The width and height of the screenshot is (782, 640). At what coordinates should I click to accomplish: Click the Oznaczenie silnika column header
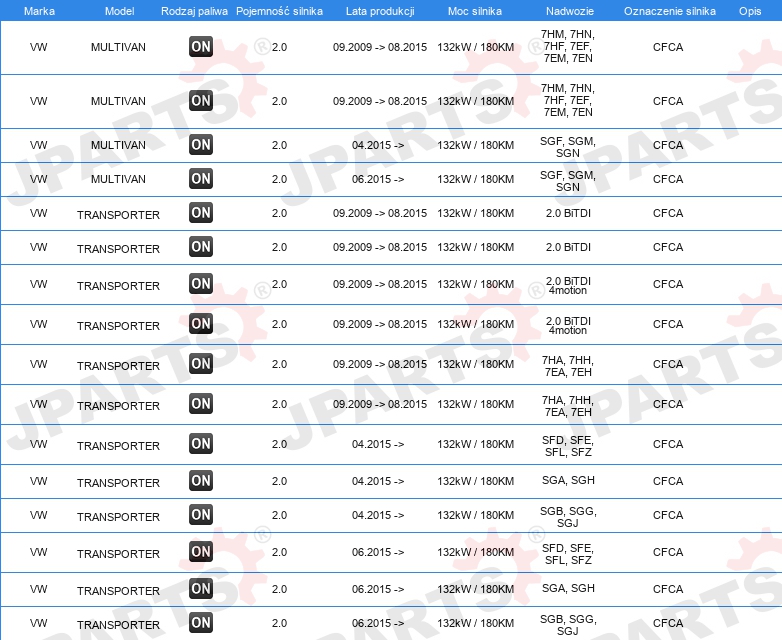(670, 11)
